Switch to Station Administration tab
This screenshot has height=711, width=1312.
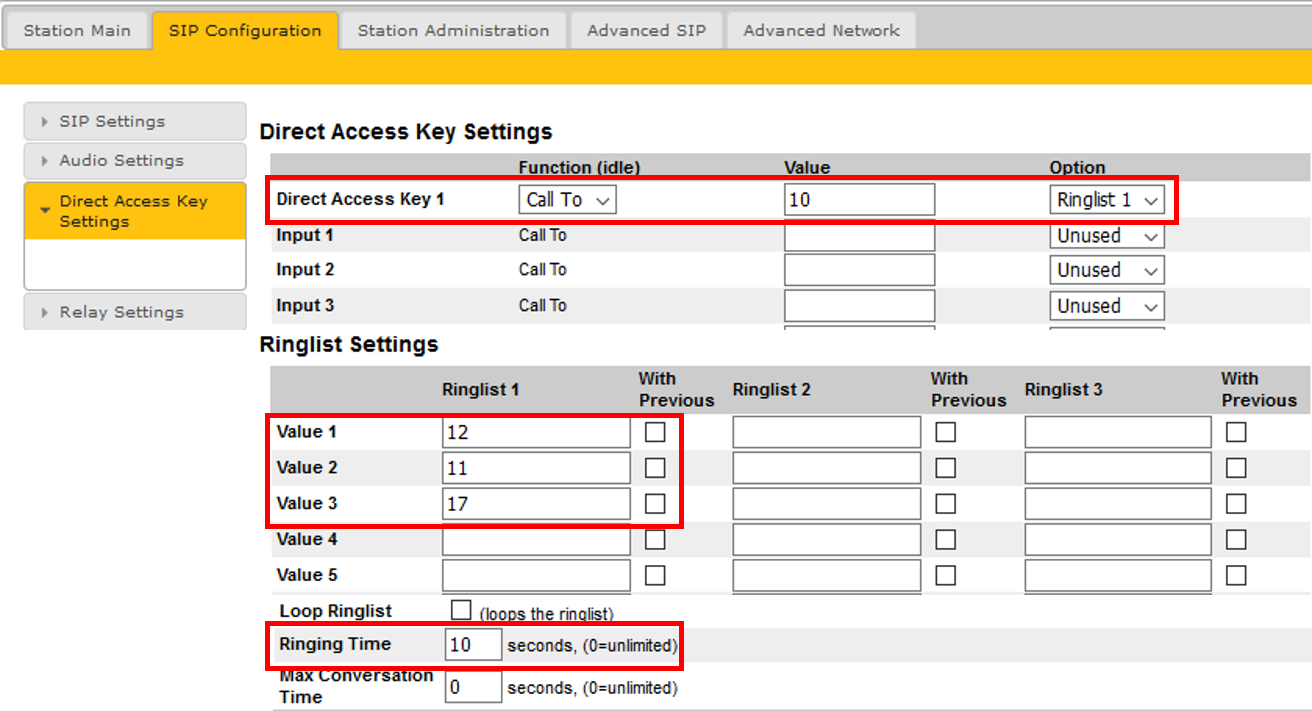tap(453, 30)
